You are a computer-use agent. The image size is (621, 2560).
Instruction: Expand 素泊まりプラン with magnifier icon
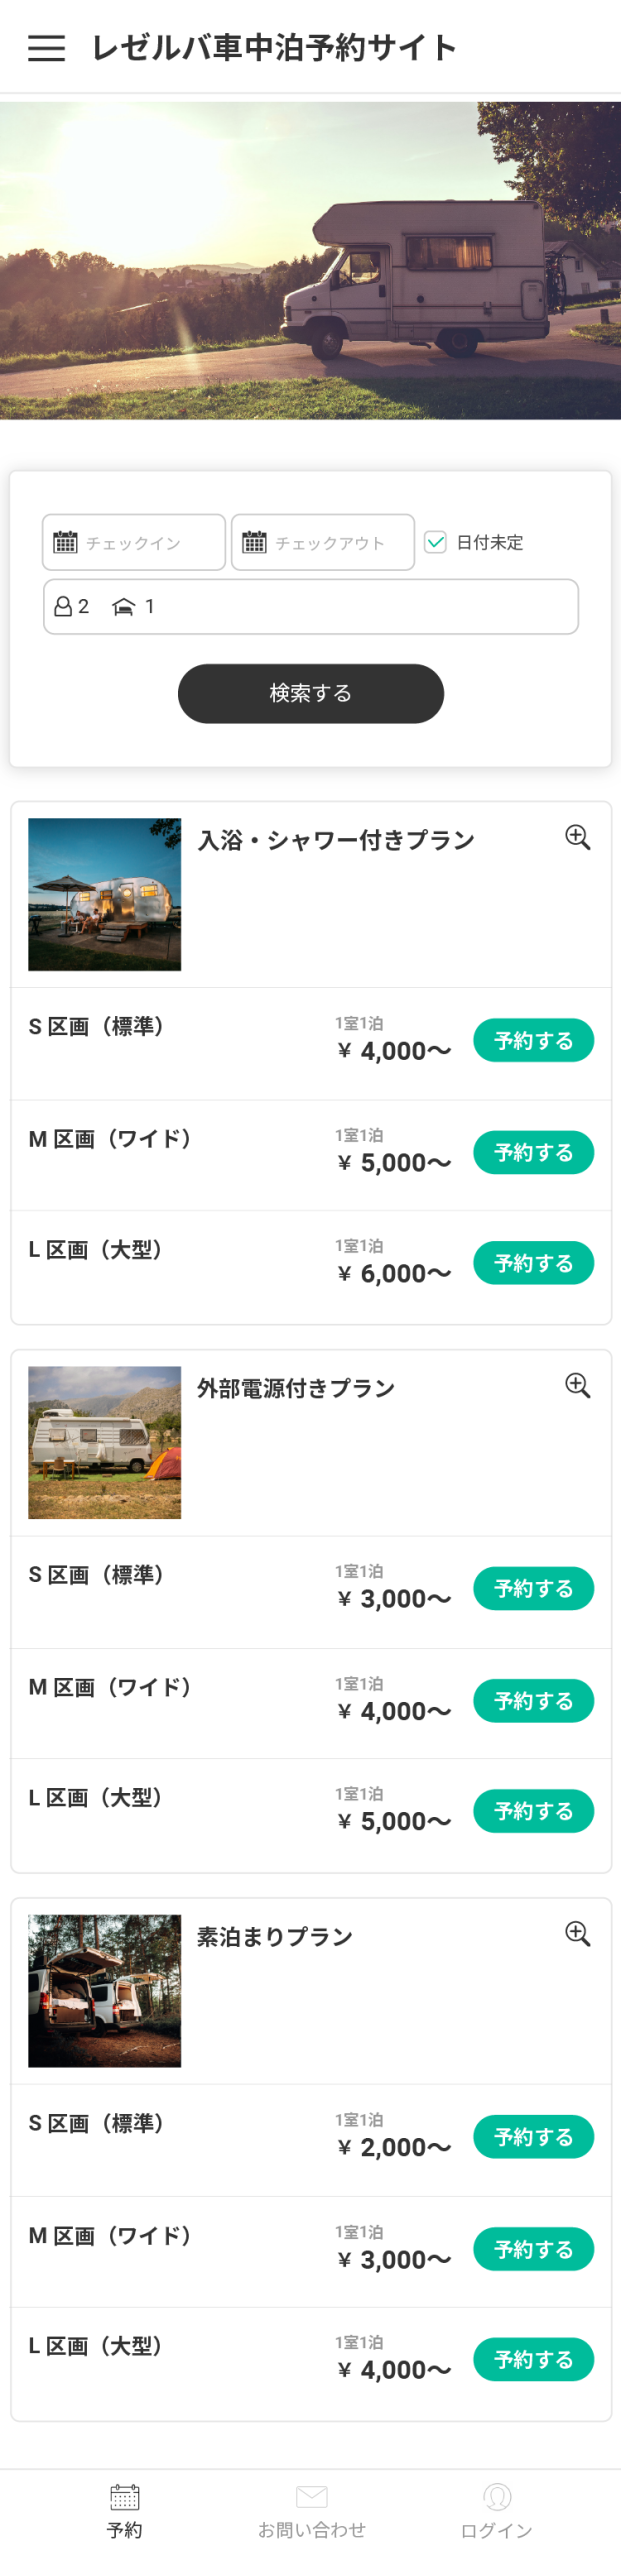[x=577, y=1933]
